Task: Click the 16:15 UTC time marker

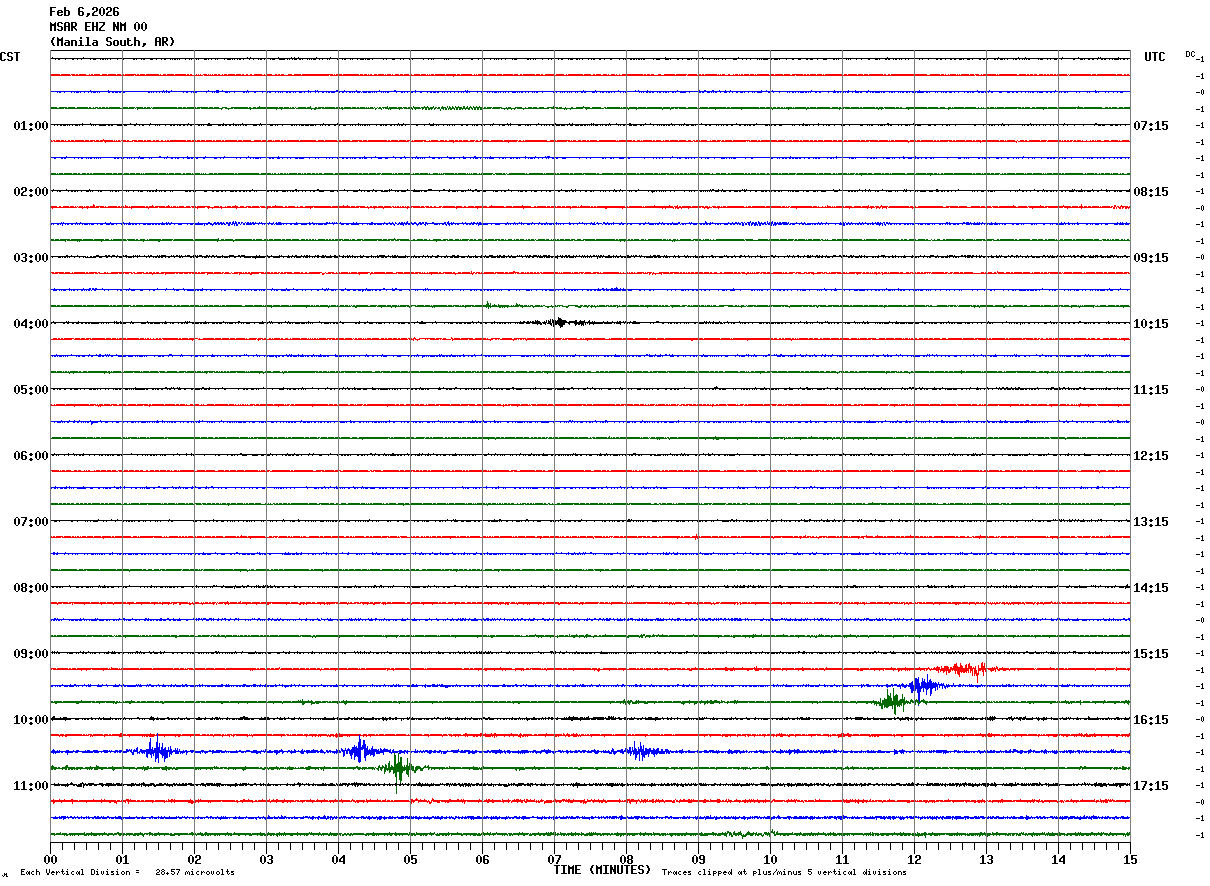Action: coord(1150,720)
